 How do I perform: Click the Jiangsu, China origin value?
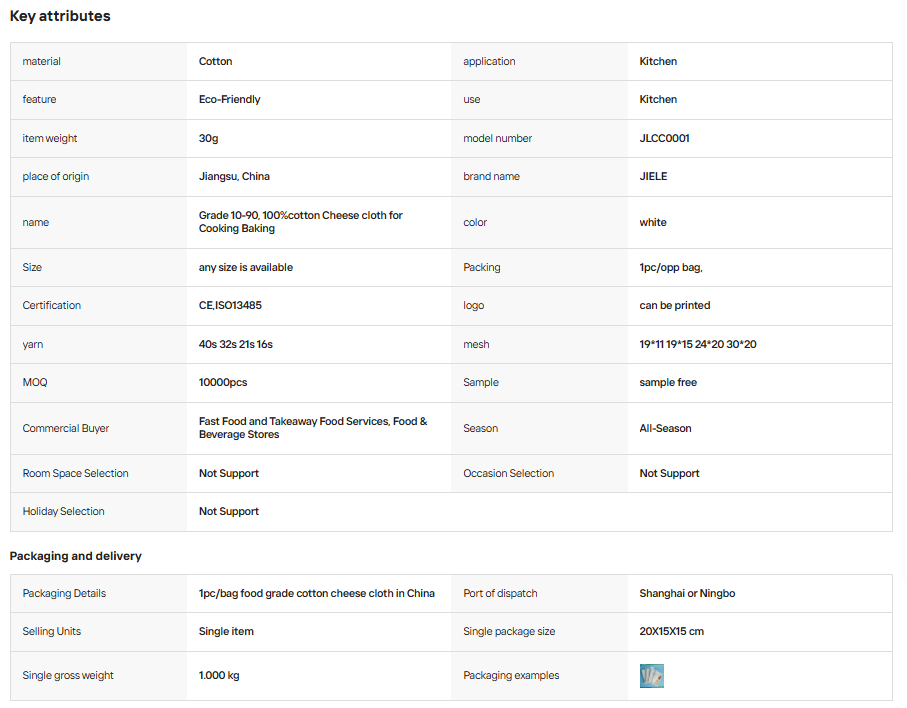point(234,176)
